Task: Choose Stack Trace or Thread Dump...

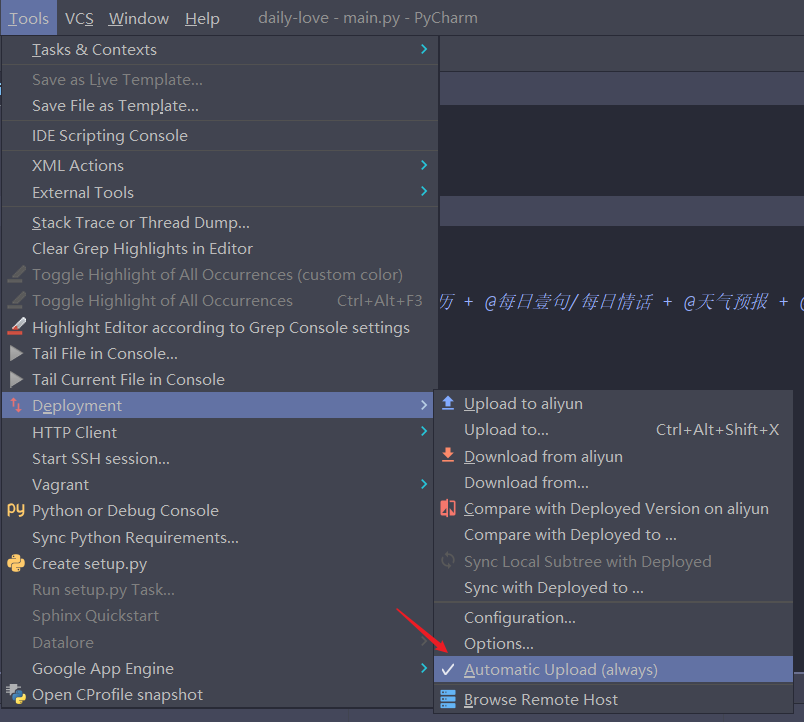Action: click(219, 223)
